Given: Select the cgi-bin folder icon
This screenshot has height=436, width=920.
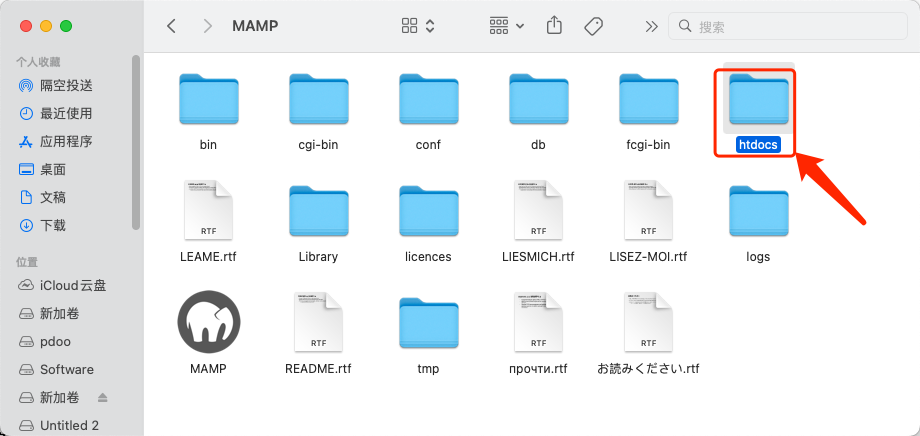Looking at the screenshot, I should click(319, 99).
